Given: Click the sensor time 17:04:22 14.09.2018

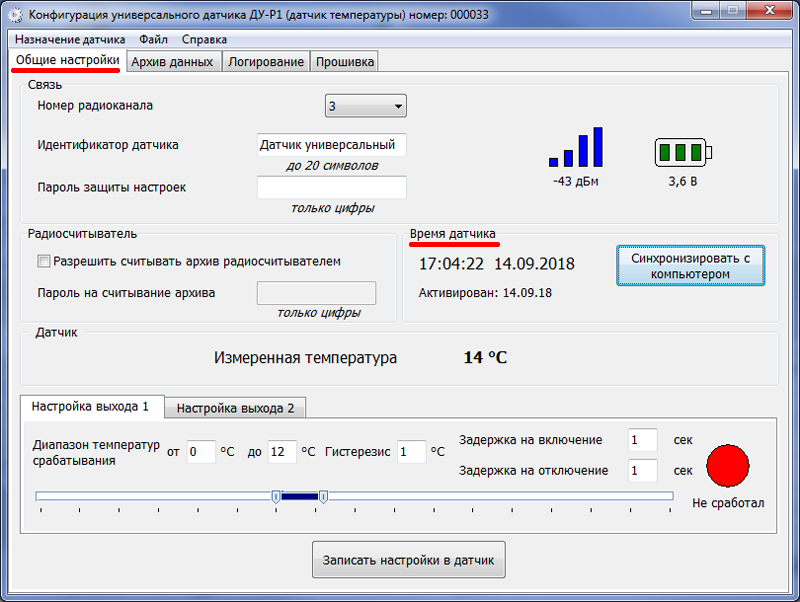Looking at the screenshot, I should click(x=496, y=264).
